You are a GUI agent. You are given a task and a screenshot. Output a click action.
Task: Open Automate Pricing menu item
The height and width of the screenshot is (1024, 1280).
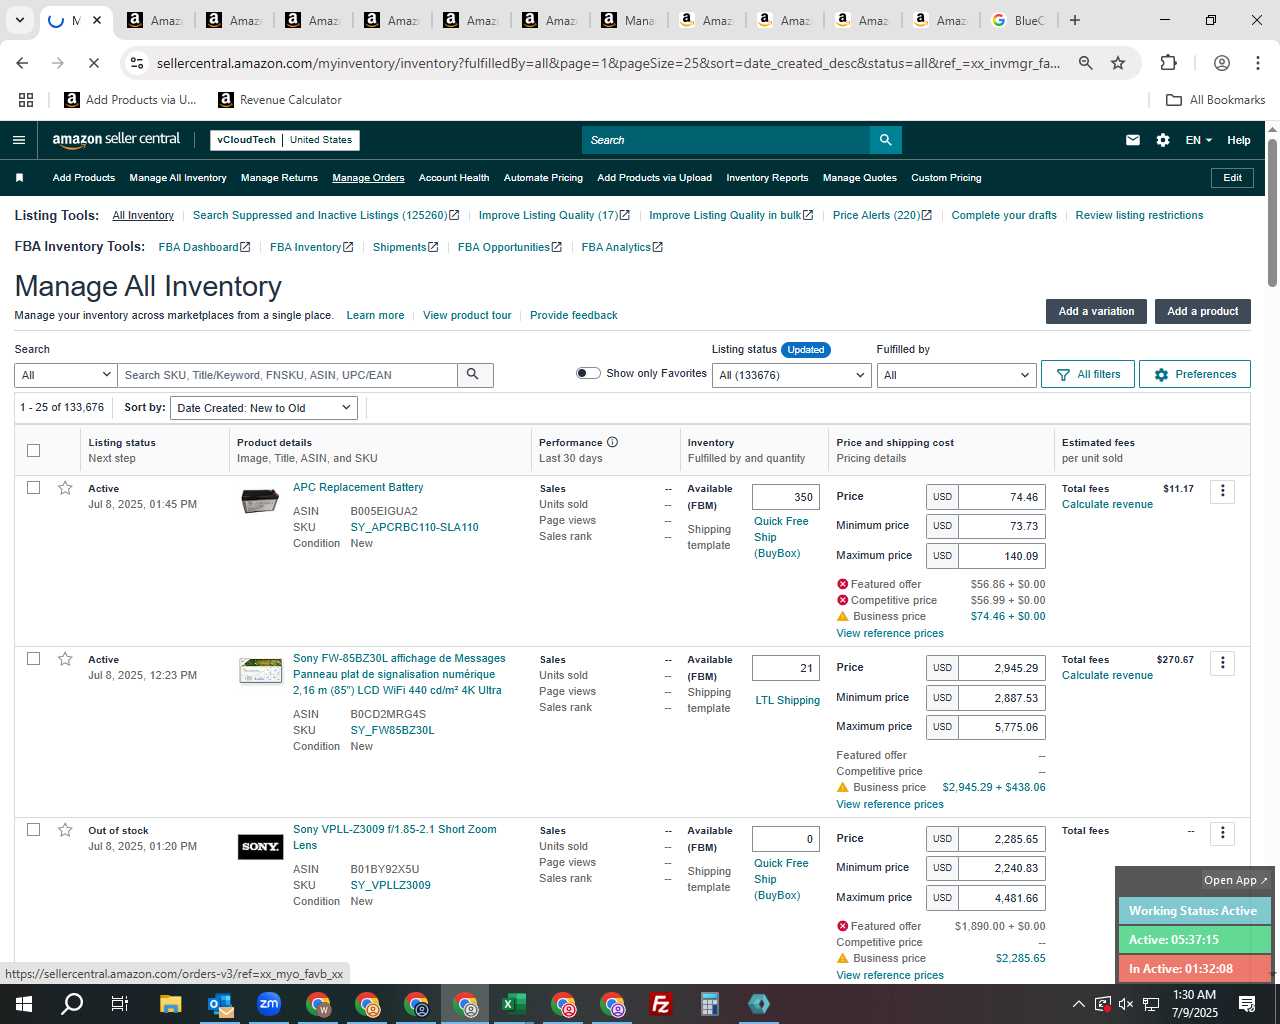point(543,178)
